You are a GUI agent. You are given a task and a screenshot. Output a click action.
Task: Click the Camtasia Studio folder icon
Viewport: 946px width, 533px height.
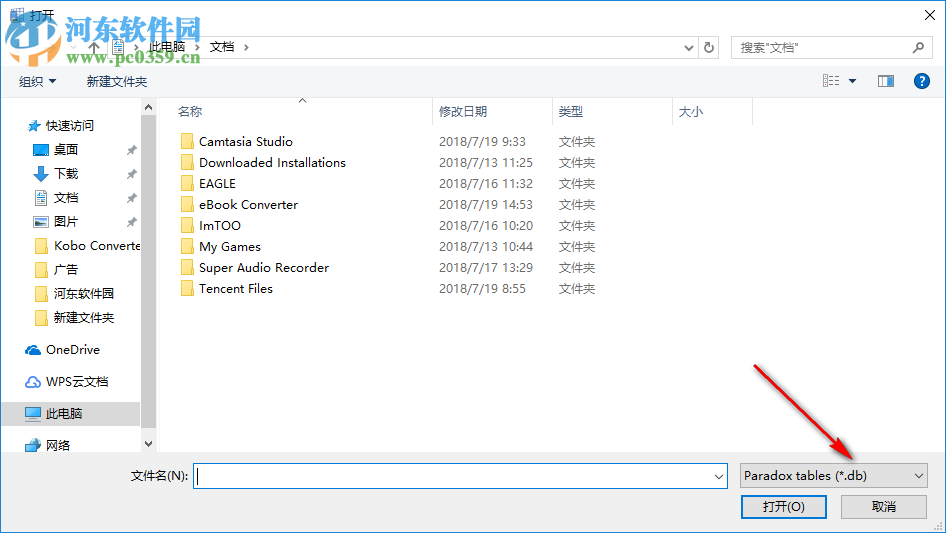click(187, 141)
